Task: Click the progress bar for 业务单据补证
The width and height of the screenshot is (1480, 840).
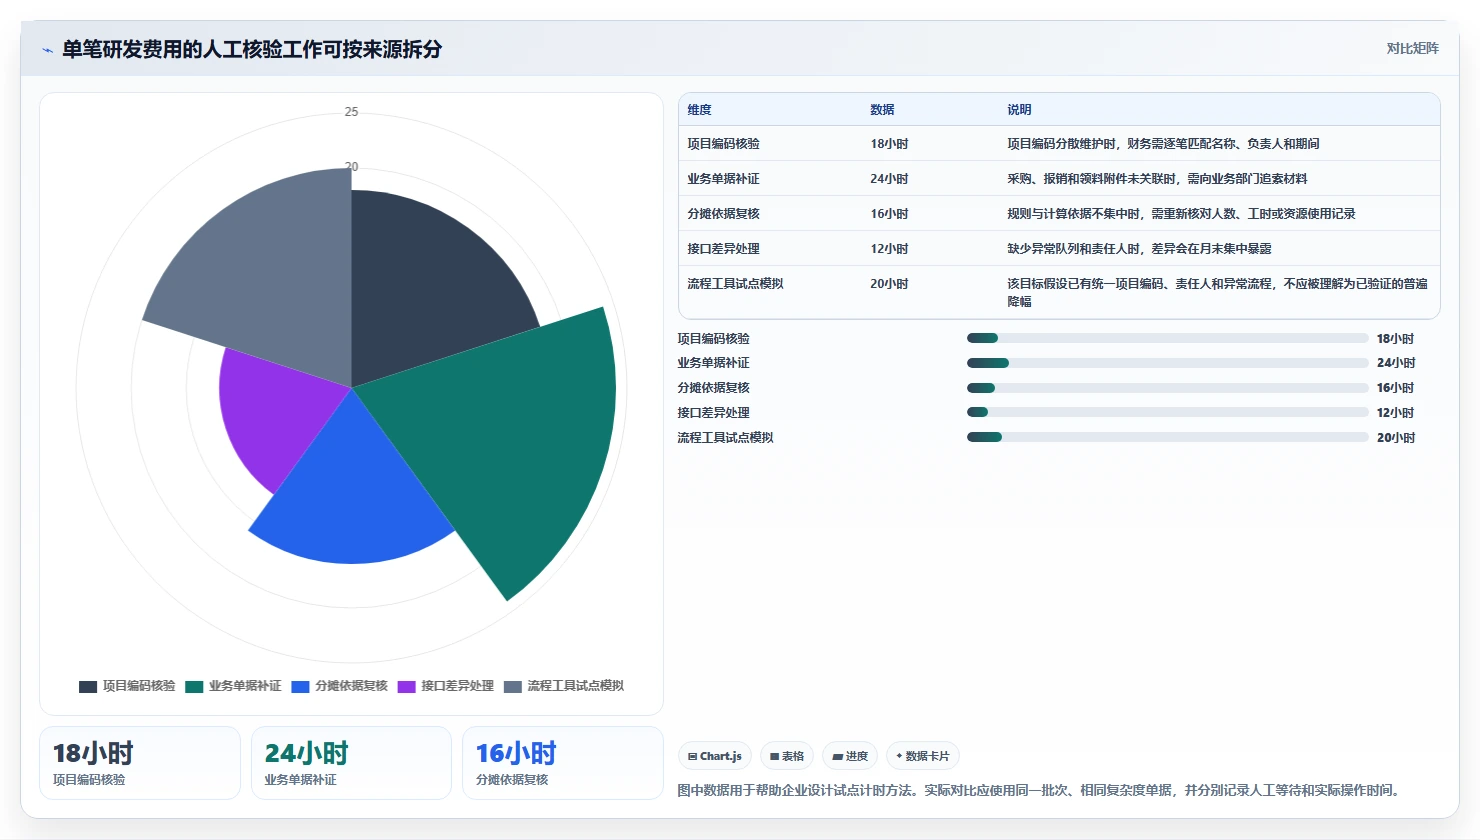Action: pos(1167,363)
